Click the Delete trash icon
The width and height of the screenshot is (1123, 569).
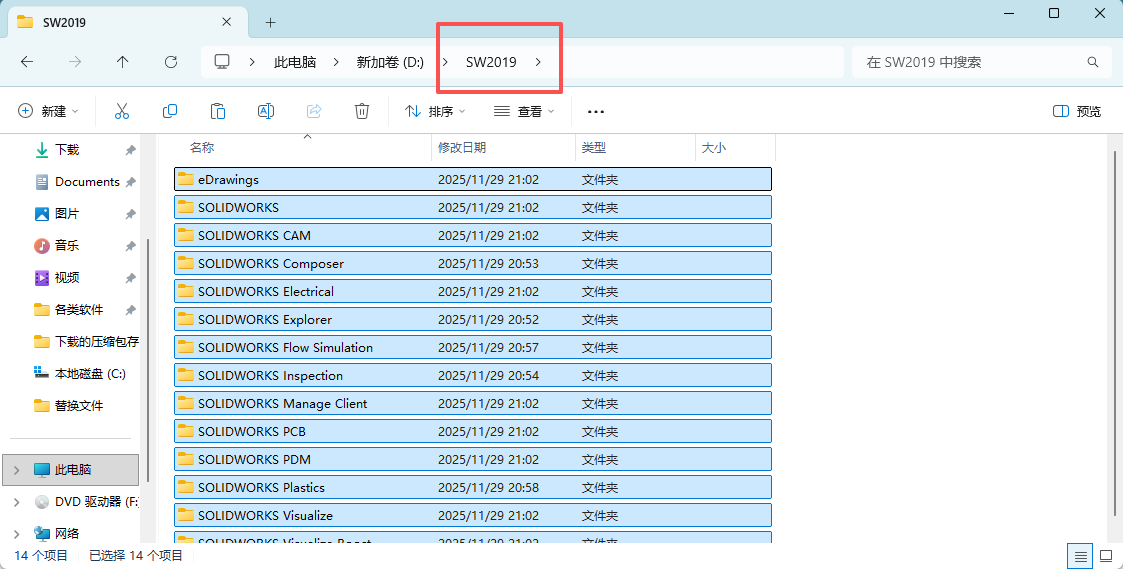[362, 111]
